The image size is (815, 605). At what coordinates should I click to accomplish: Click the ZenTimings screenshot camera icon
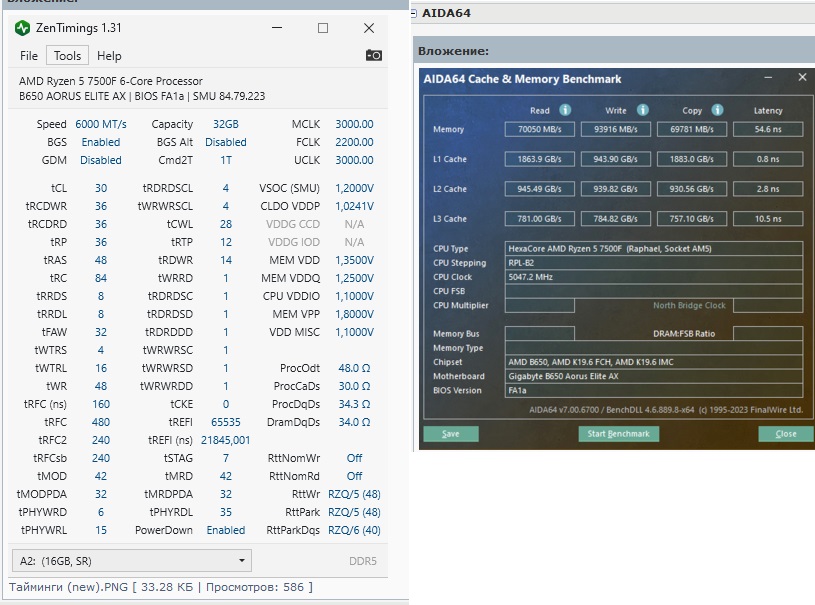[x=374, y=55]
